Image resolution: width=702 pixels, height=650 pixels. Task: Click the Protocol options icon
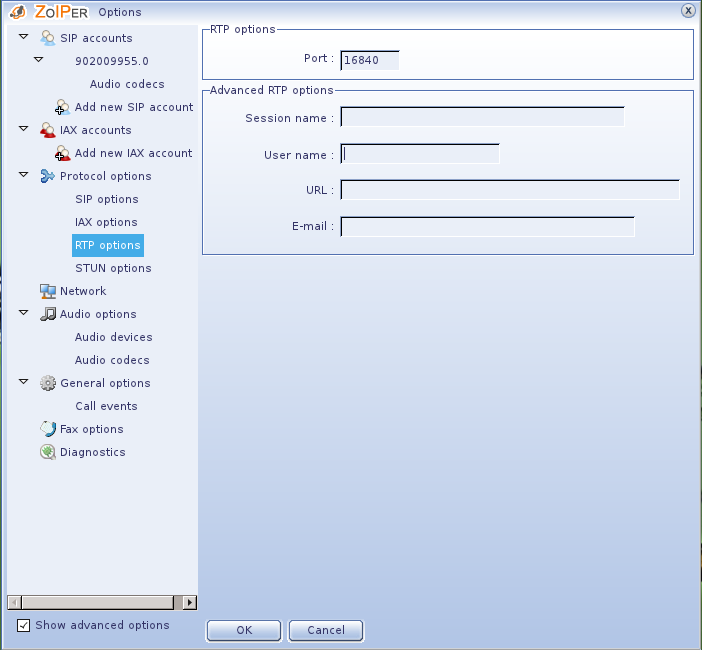click(x=48, y=176)
